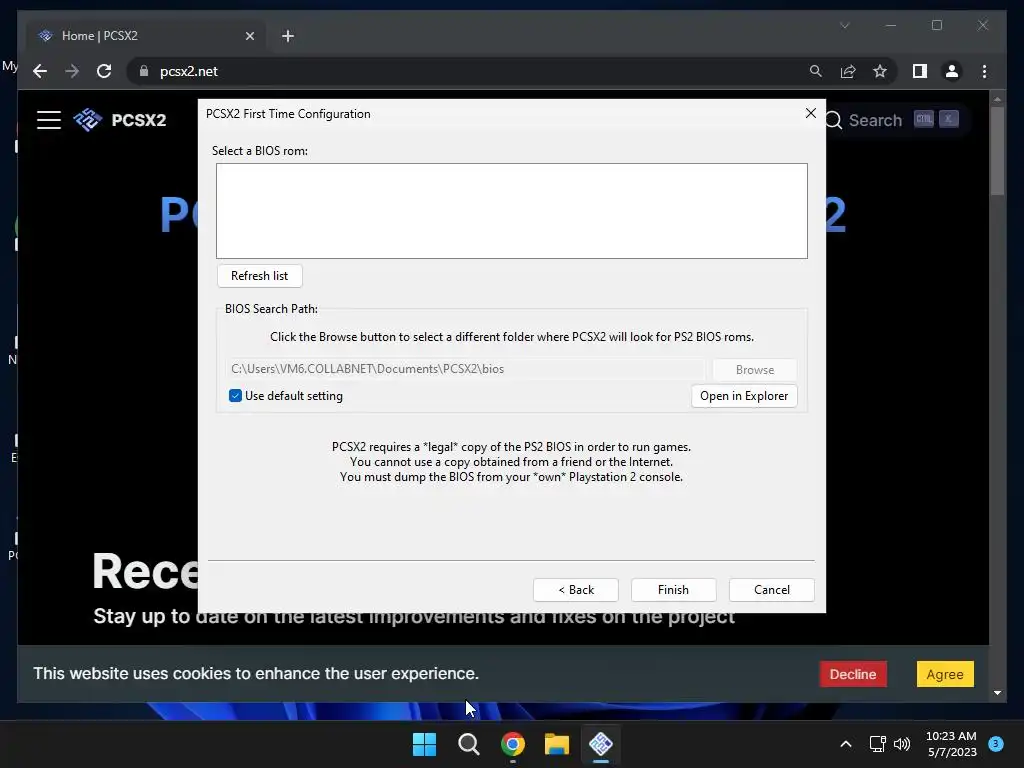This screenshot has width=1024, height=768.
Task: Click the zoom magnifier icon in address bar
Action: (816, 71)
